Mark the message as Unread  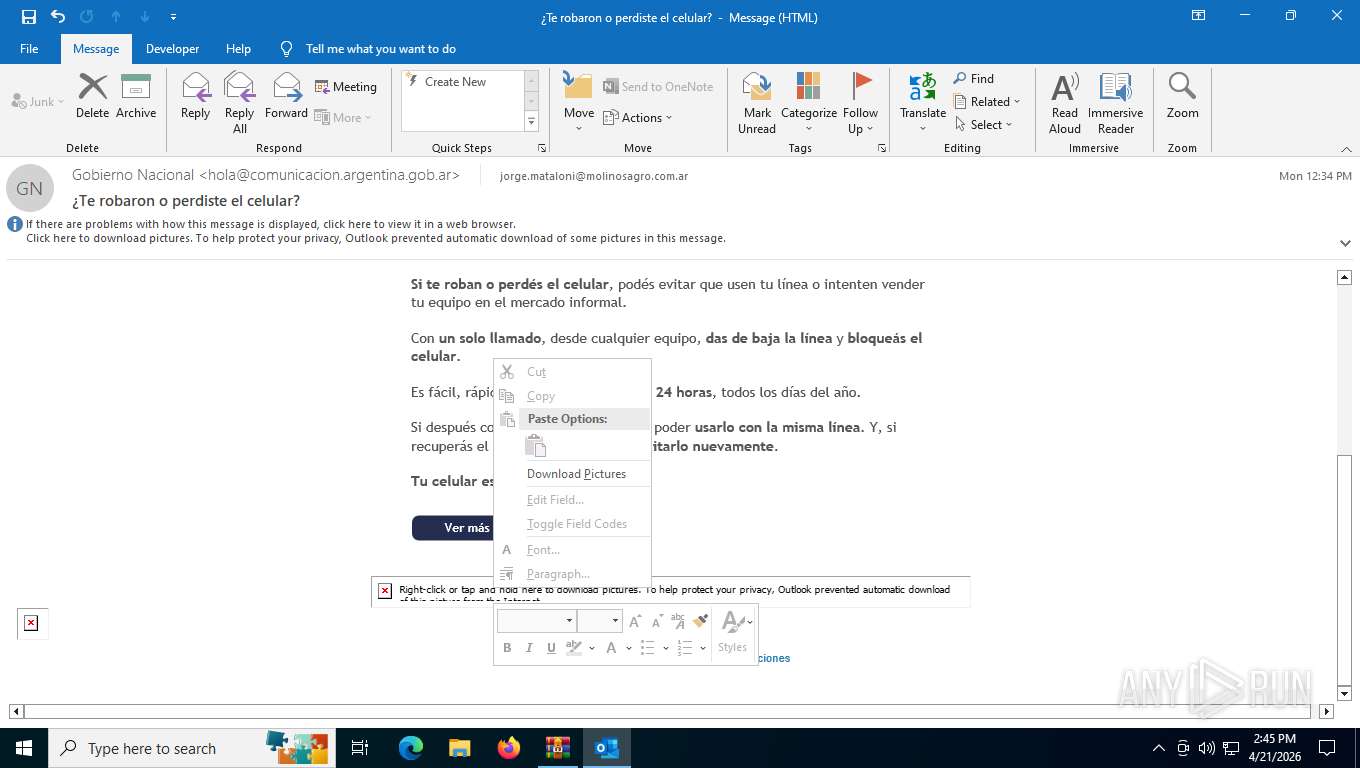click(x=757, y=102)
